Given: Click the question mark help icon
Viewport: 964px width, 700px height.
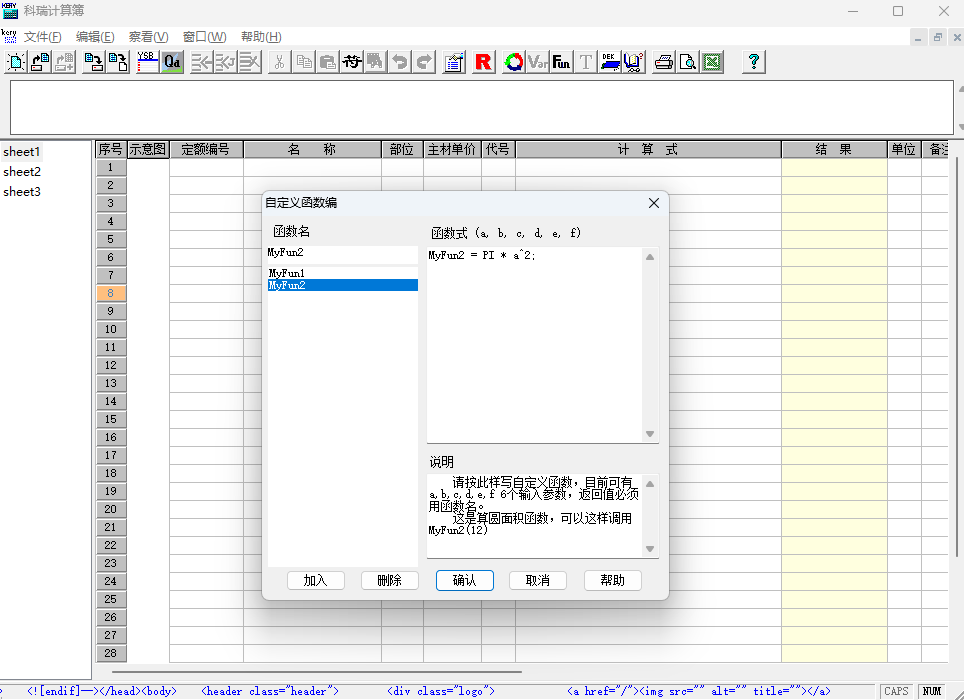Looking at the screenshot, I should pos(754,62).
